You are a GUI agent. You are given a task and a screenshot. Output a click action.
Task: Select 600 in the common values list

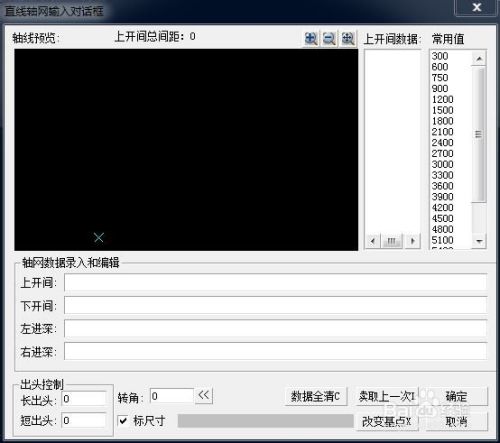click(x=440, y=67)
